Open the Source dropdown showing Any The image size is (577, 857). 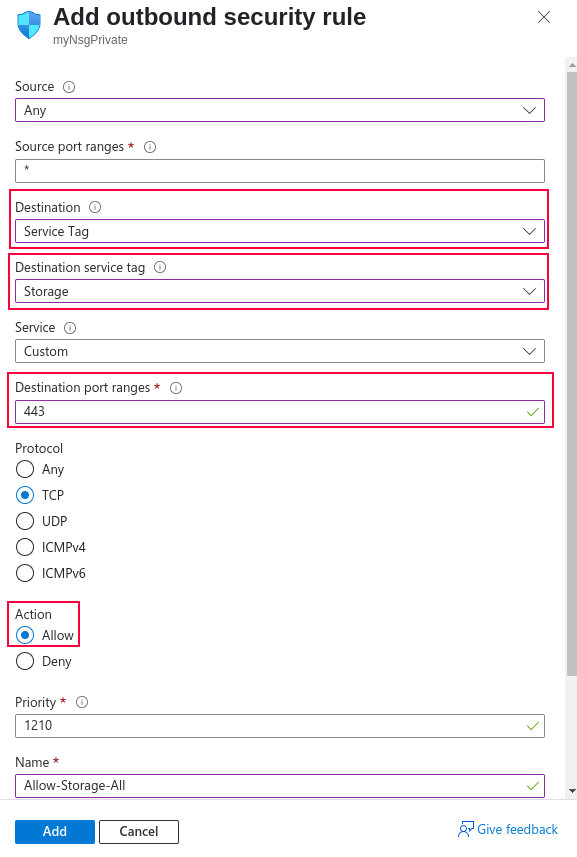280,110
